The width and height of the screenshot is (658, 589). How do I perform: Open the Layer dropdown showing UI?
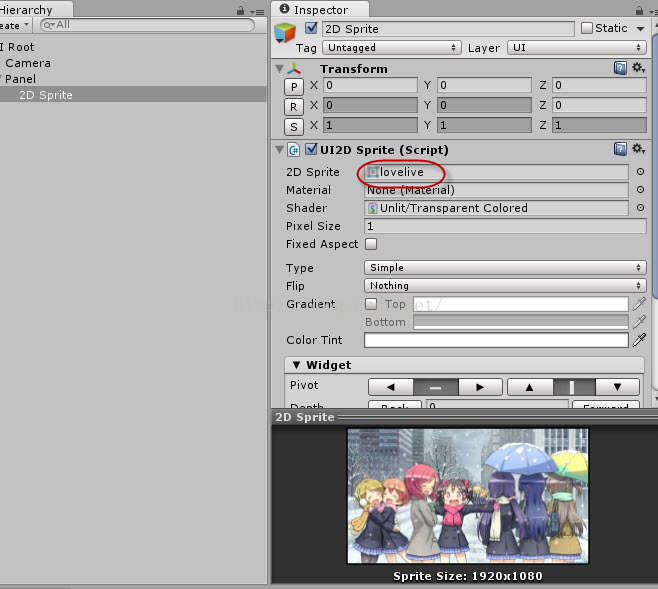tap(577, 47)
